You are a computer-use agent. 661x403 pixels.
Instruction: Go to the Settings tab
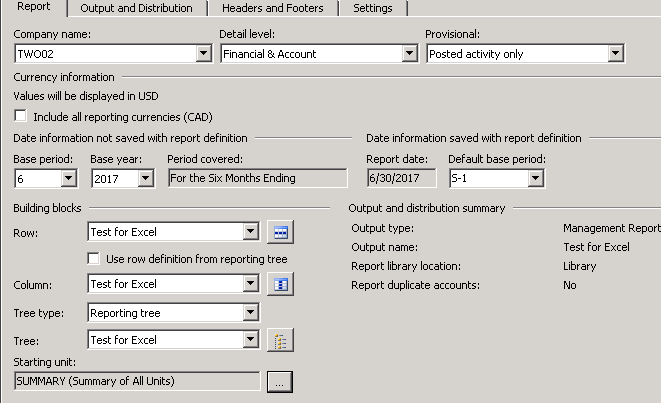[x=372, y=8]
